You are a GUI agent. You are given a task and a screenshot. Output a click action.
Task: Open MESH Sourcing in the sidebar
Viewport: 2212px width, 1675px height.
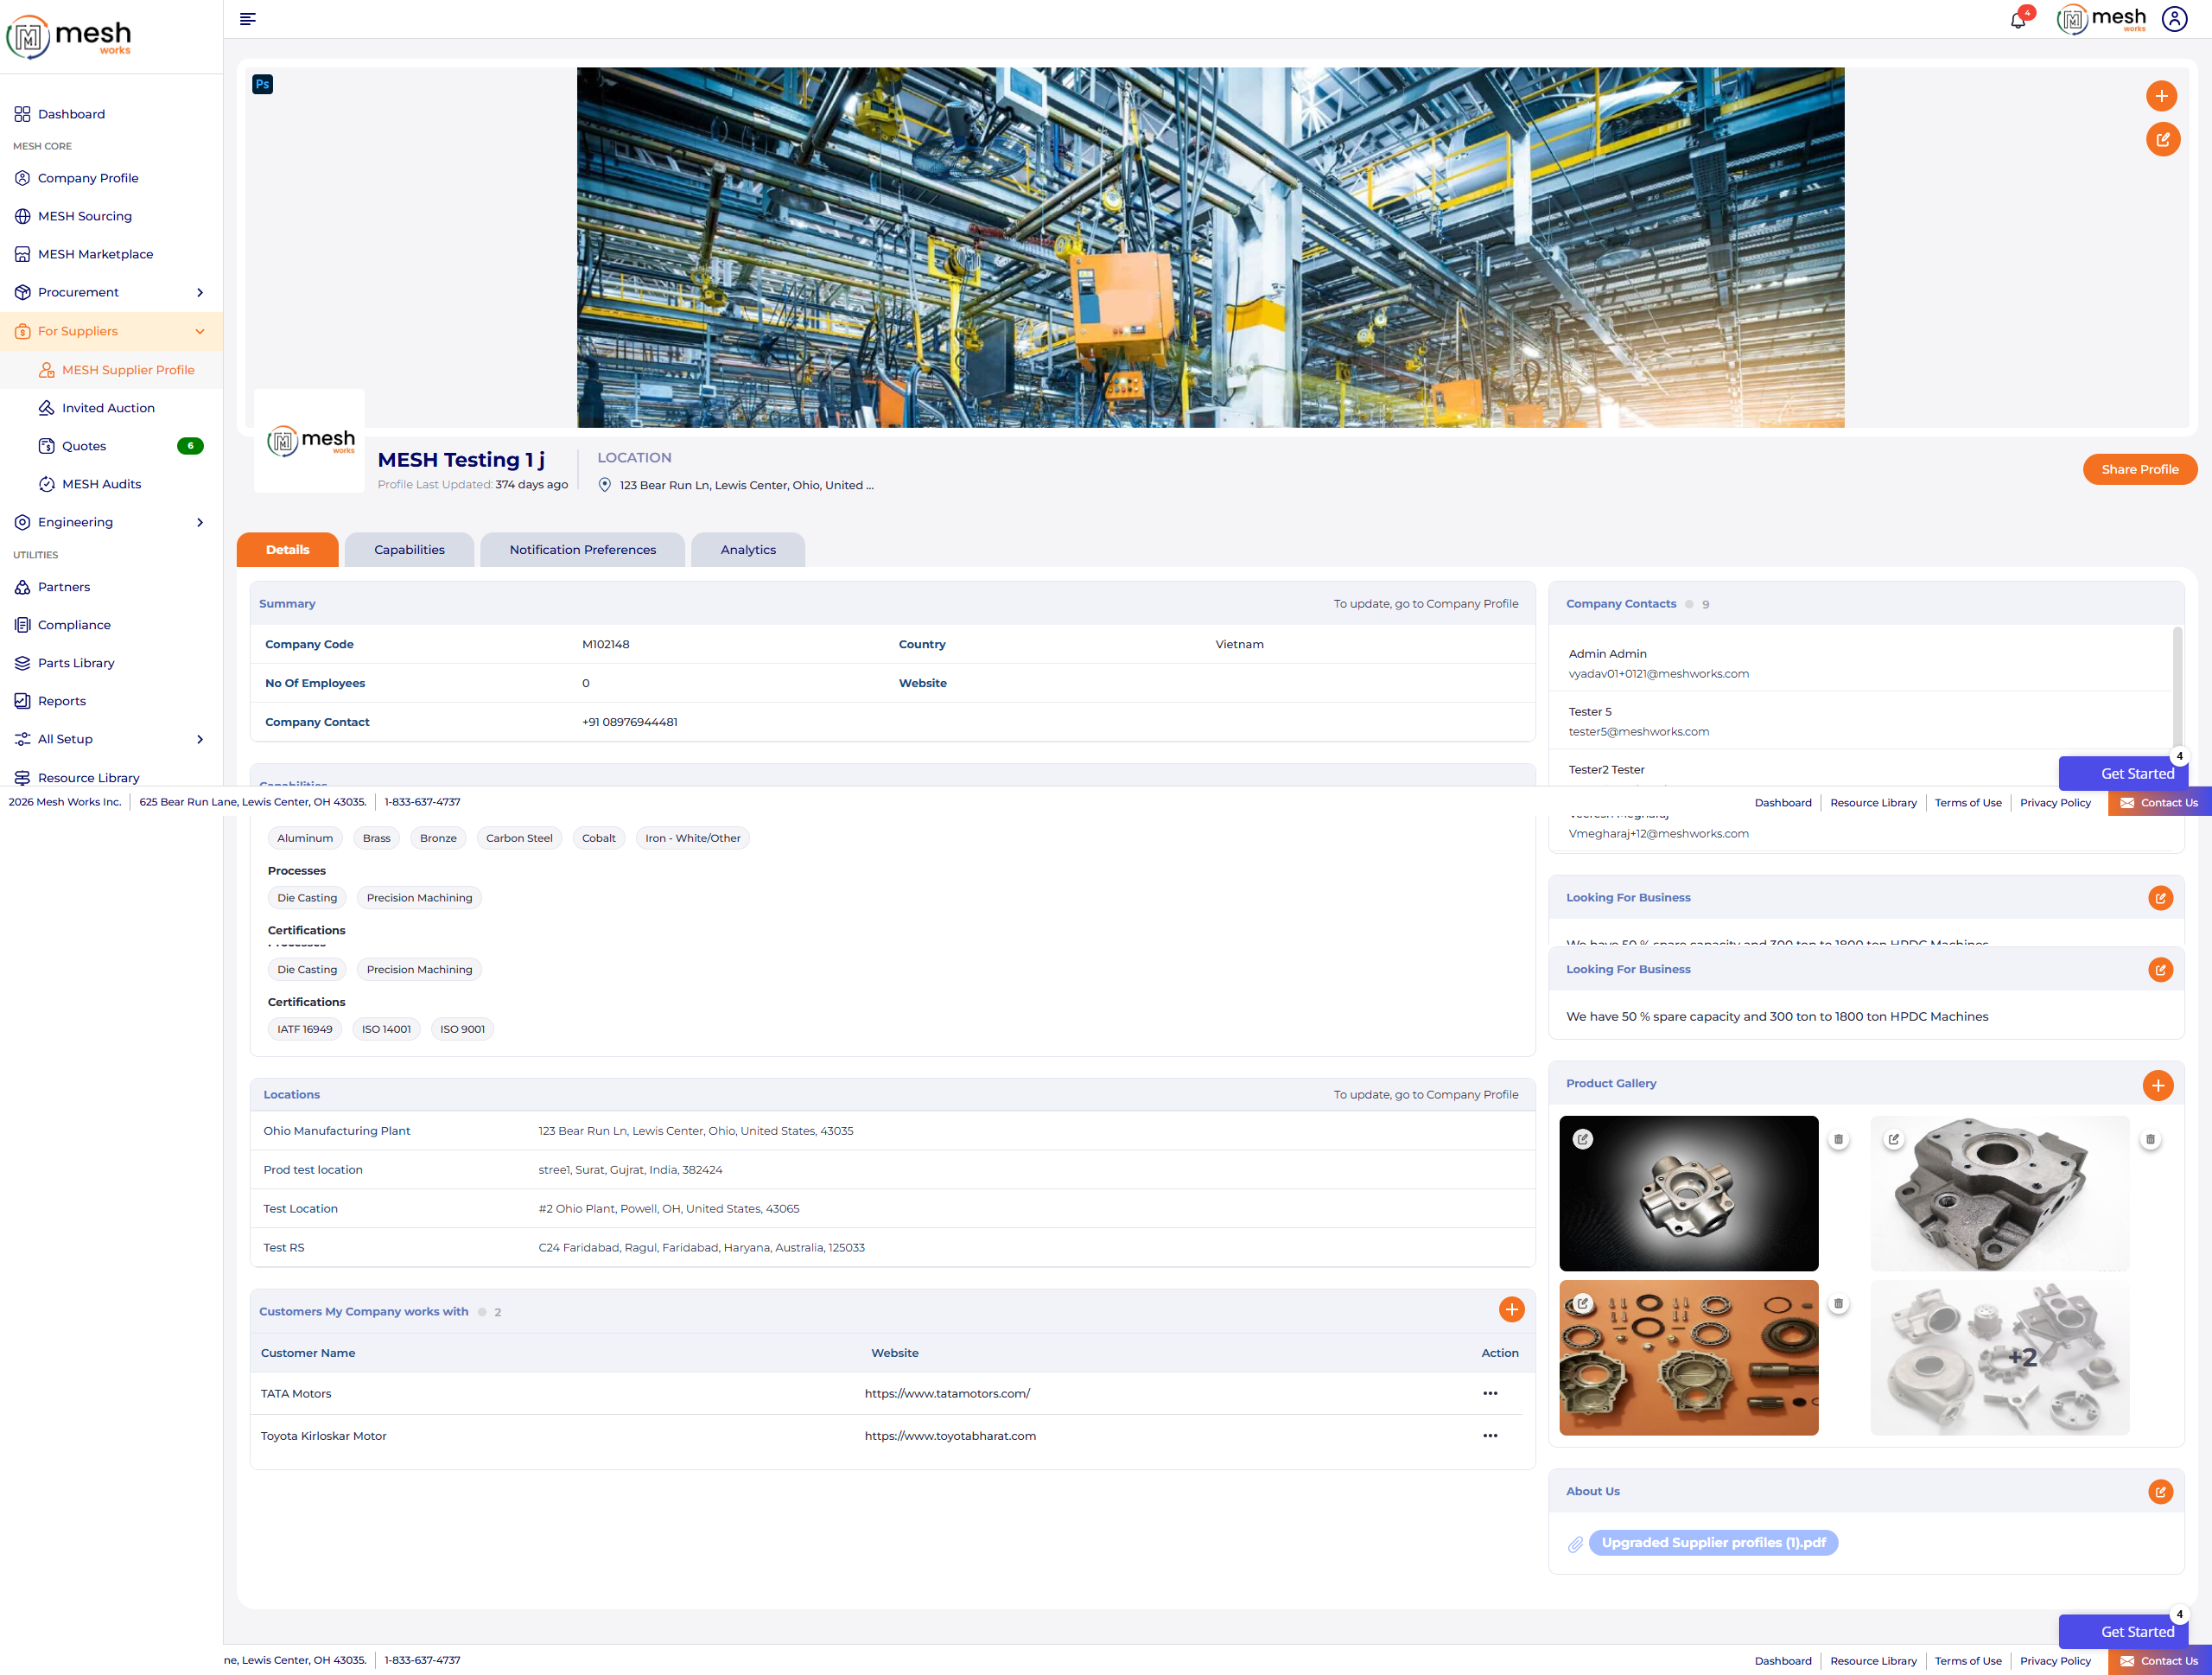pyautogui.click(x=85, y=216)
